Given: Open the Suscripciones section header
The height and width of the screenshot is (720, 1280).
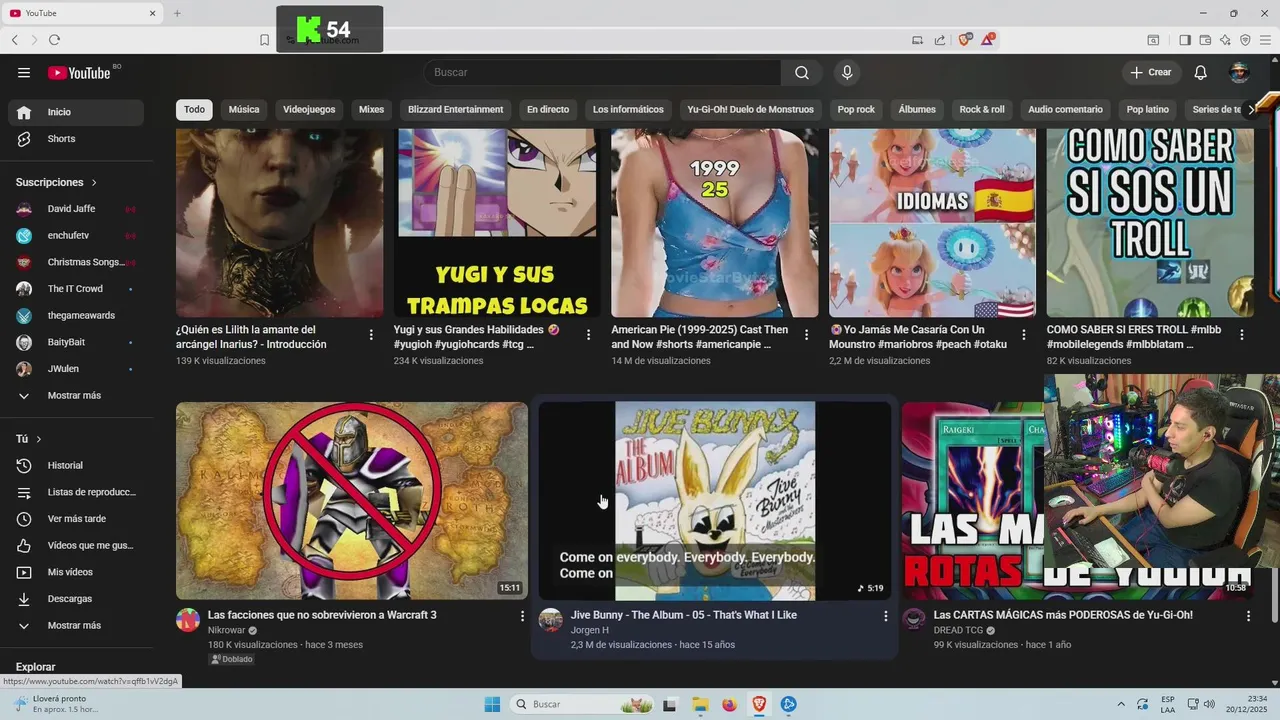Looking at the screenshot, I should [x=57, y=182].
